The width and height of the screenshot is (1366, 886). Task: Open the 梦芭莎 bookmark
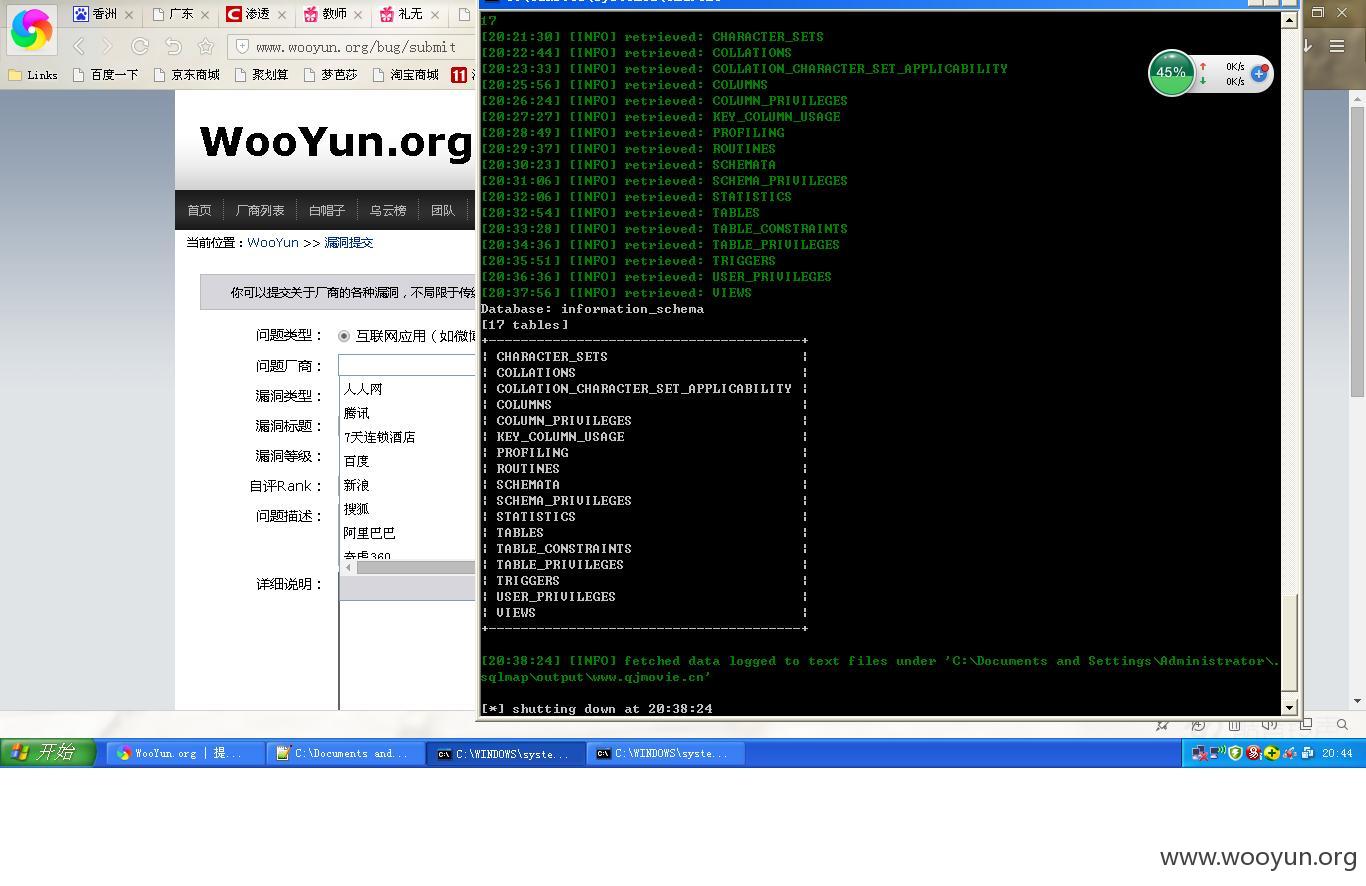click(x=330, y=75)
